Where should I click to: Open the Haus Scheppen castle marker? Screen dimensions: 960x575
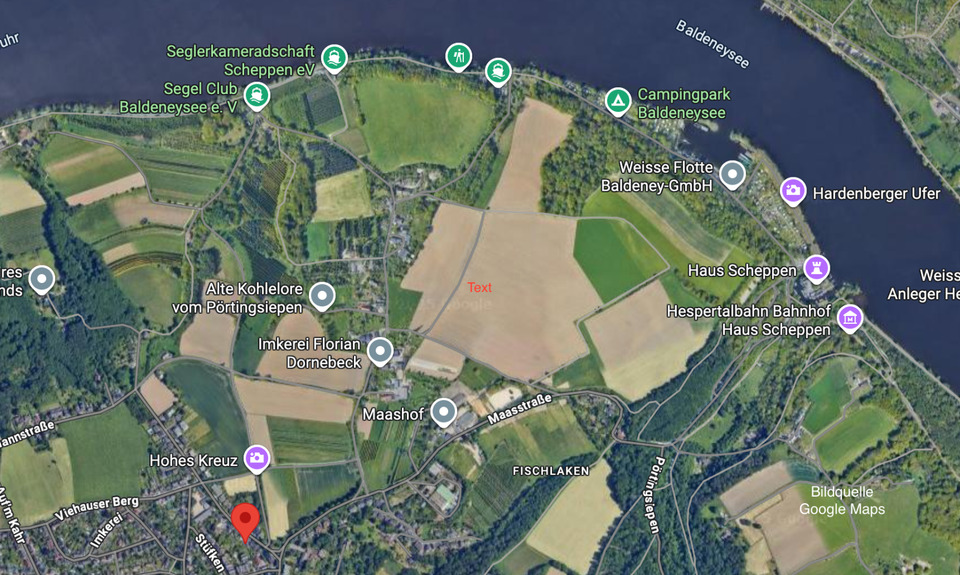tap(816, 268)
